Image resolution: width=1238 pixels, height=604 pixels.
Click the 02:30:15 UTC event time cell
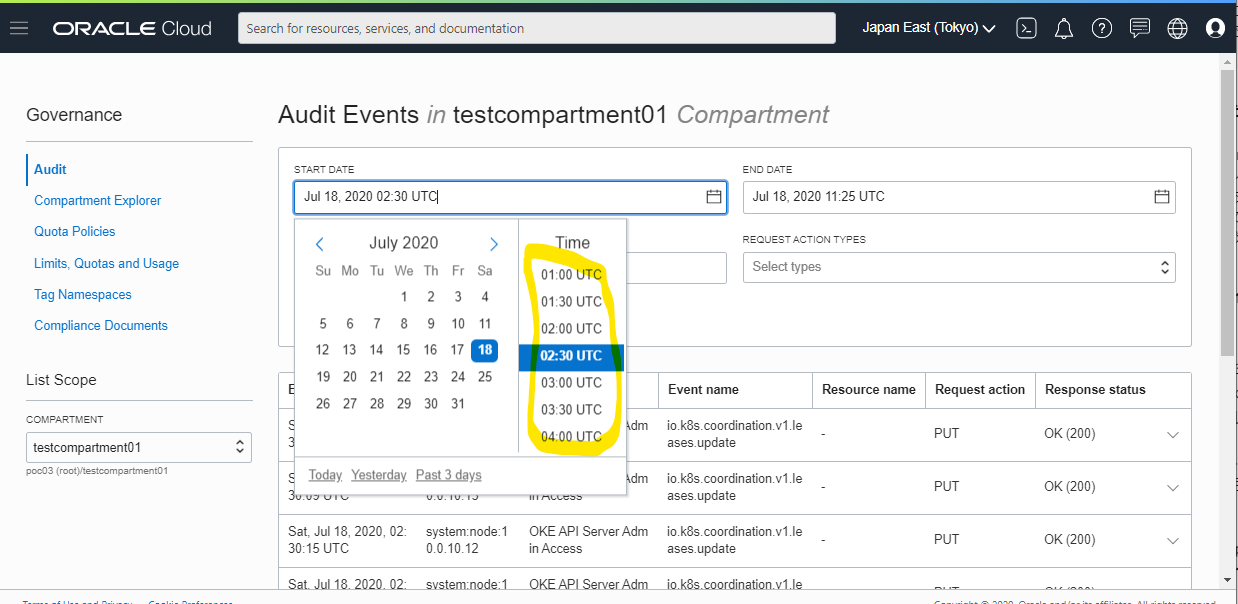tap(347, 540)
